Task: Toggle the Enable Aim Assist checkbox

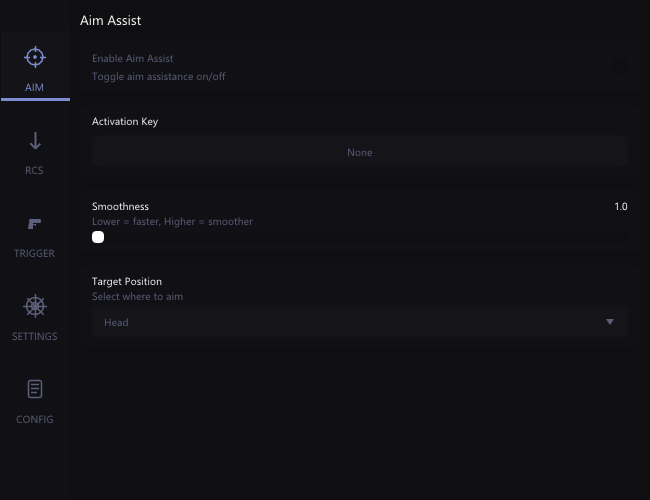Action: click(620, 66)
